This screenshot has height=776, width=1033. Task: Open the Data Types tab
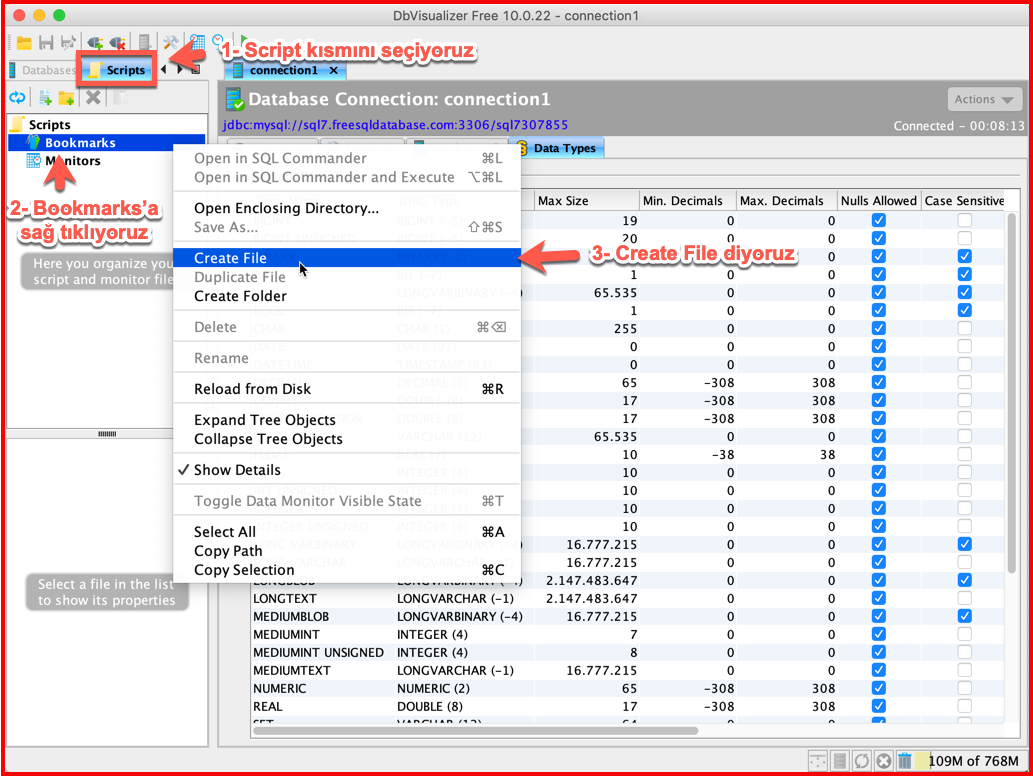point(557,148)
